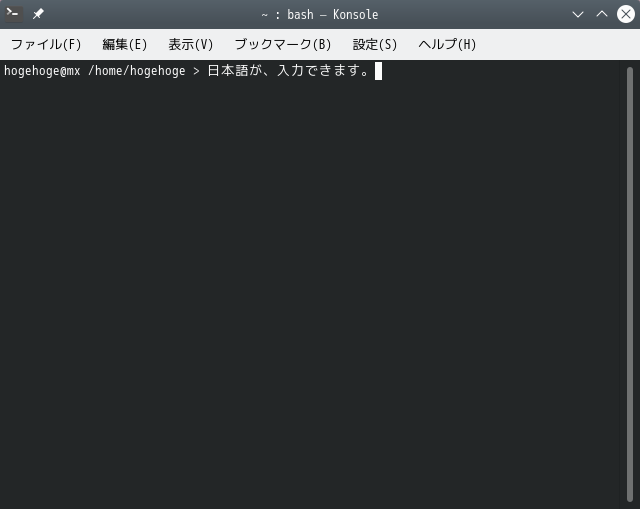Click the typed text 日本語が、入力できます。
The width and height of the screenshot is (640, 509).
(x=289, y=71)
